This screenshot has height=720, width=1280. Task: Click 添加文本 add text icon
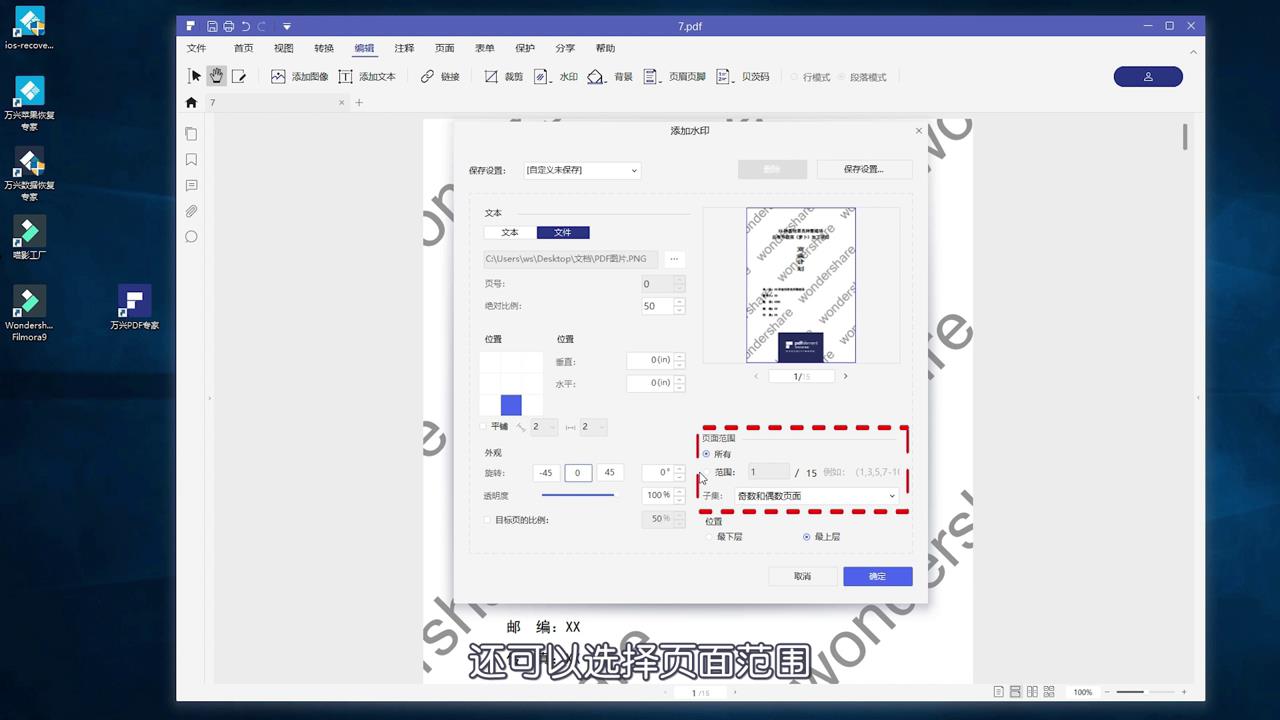345,76
